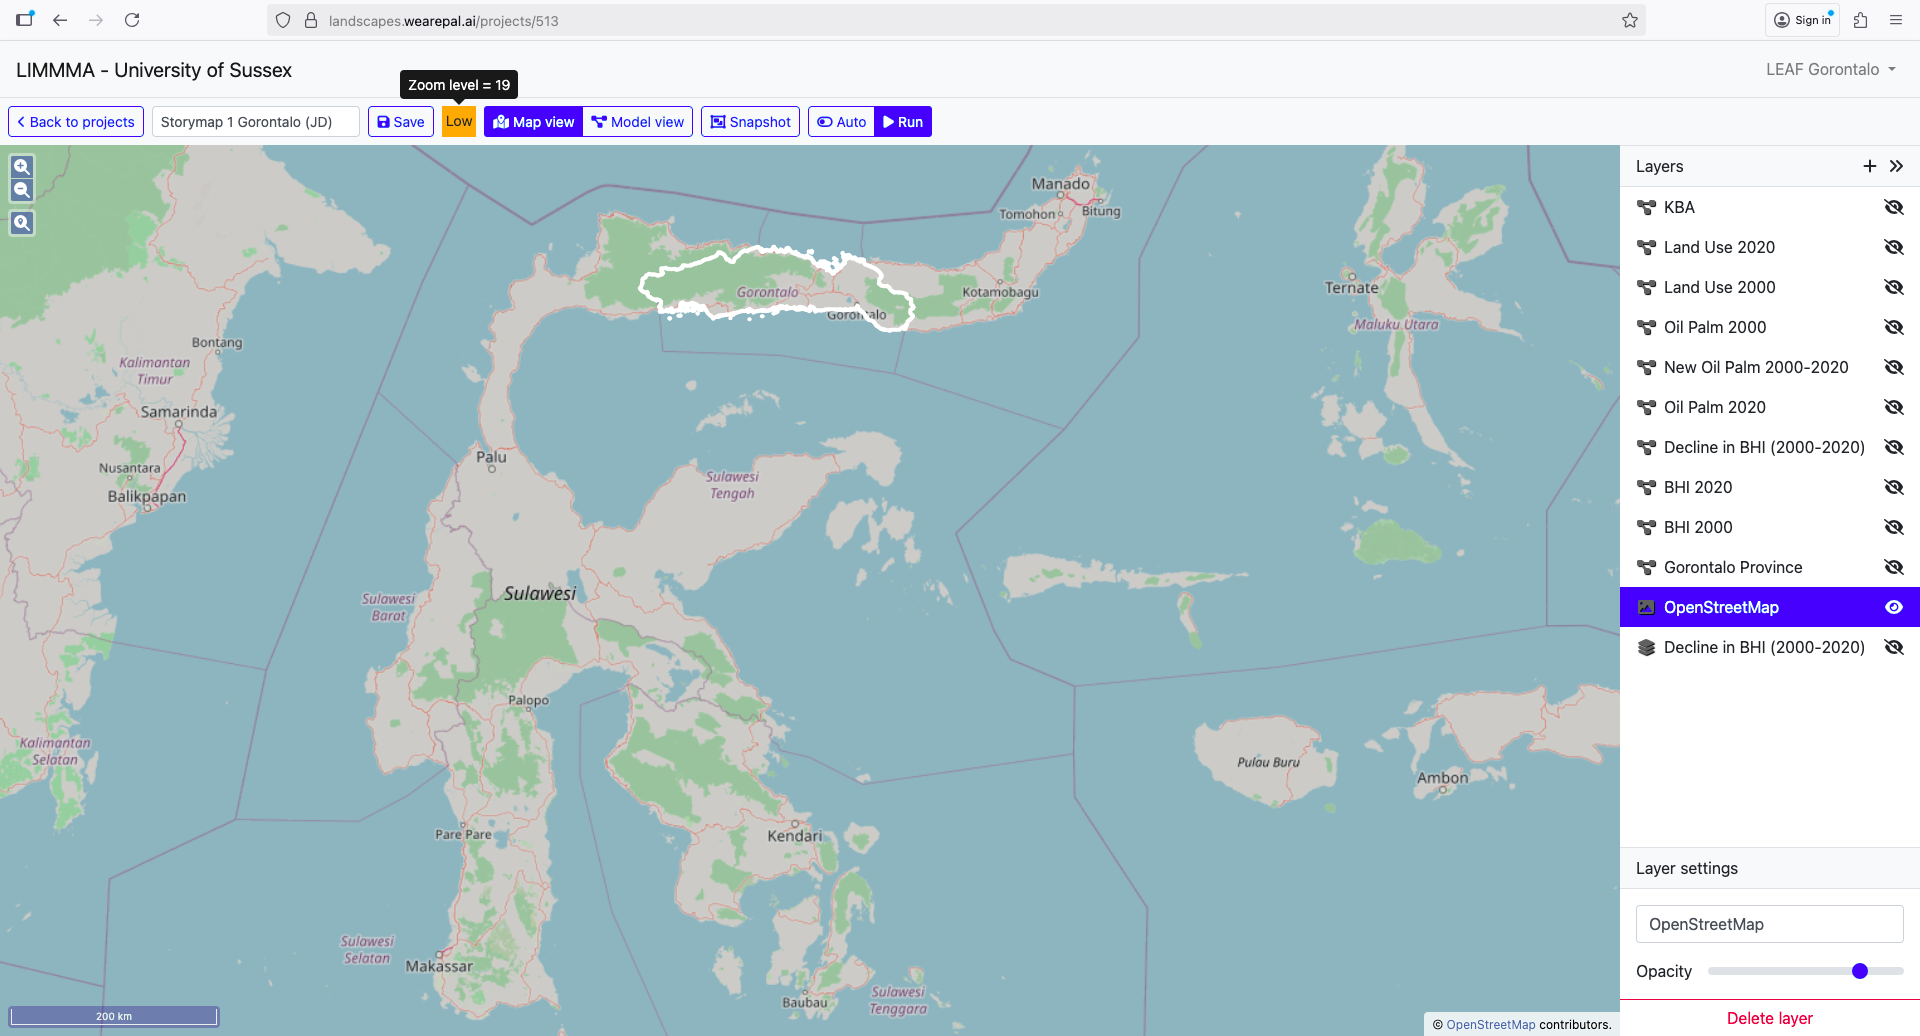
Task: Show the KBA layer
Action: [1893, 207]
